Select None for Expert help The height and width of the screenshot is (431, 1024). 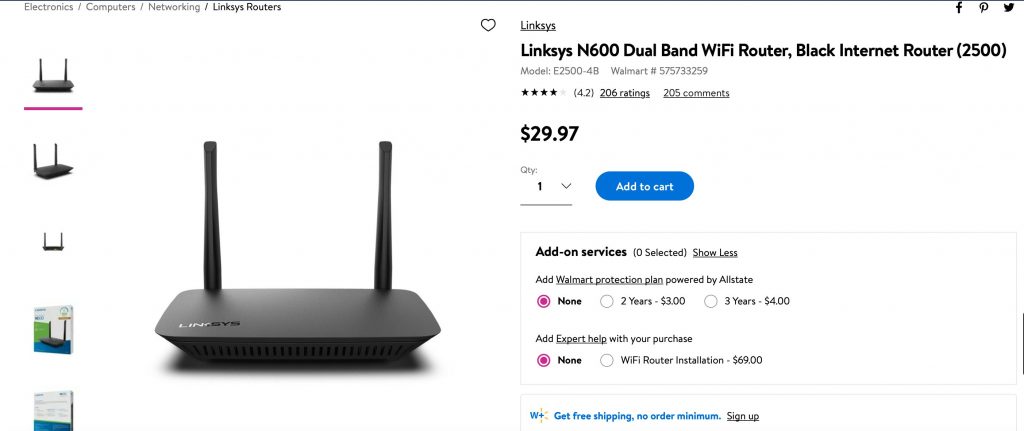544,360
